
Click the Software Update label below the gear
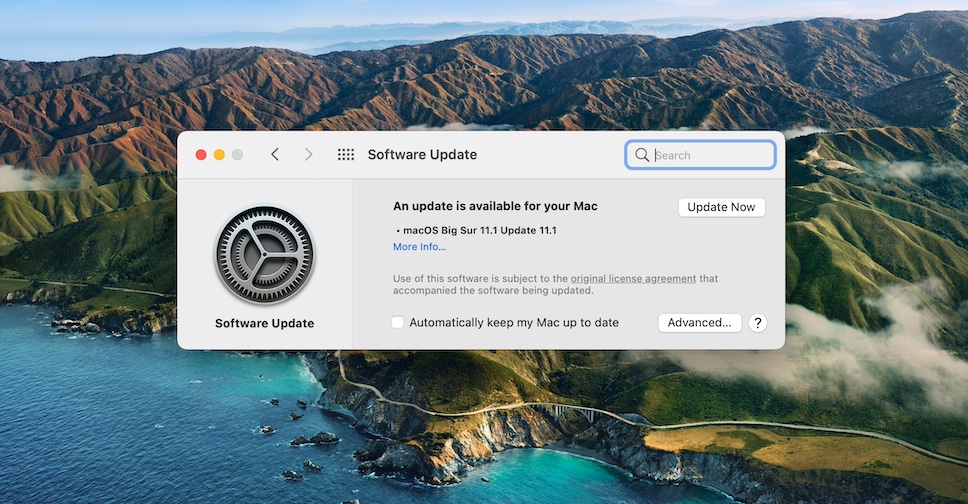pyautogui.click(x=264, y=324)
